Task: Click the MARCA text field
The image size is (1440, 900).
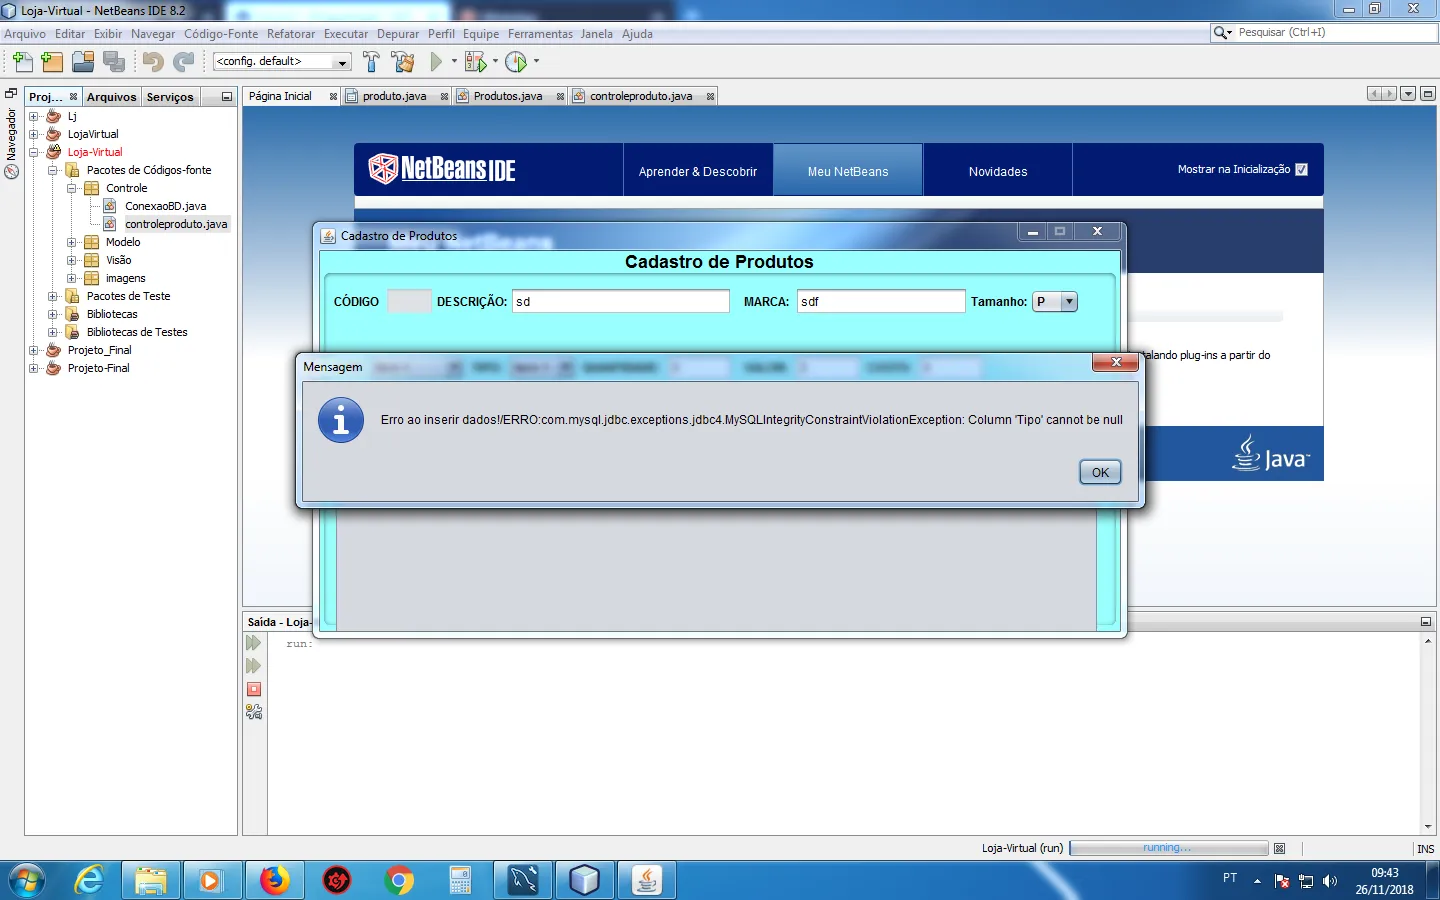Action: pos(881,301)
